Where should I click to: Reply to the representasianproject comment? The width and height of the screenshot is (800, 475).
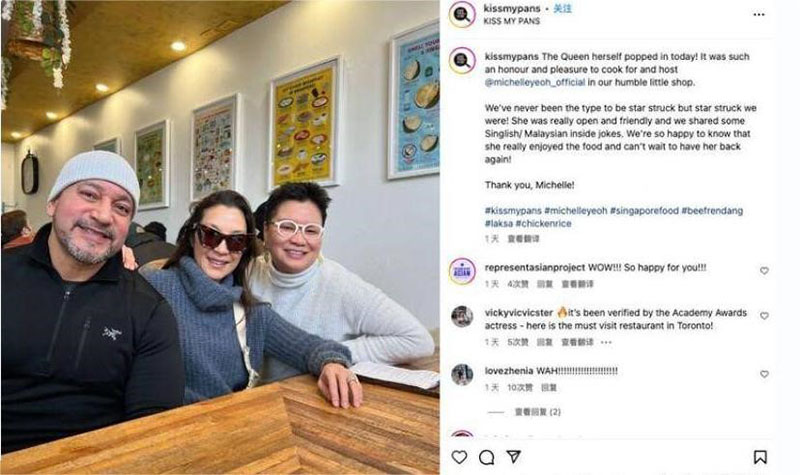[544, 284]
